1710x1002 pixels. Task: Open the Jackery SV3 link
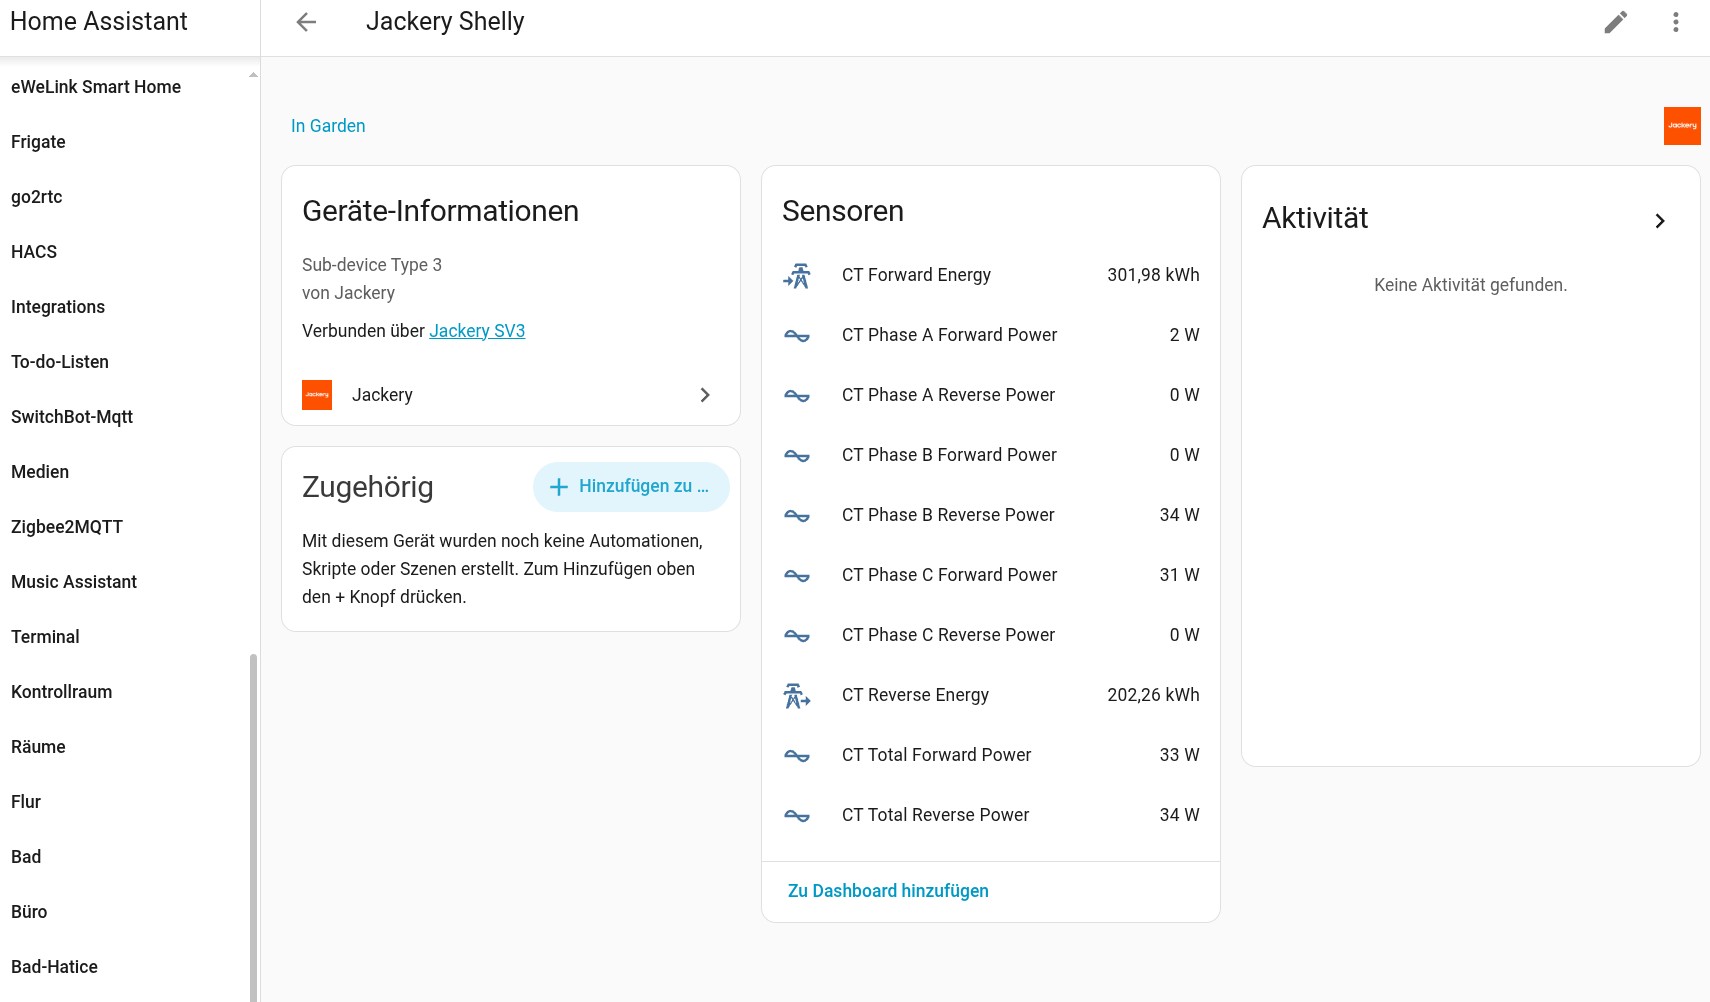(477, 331)
